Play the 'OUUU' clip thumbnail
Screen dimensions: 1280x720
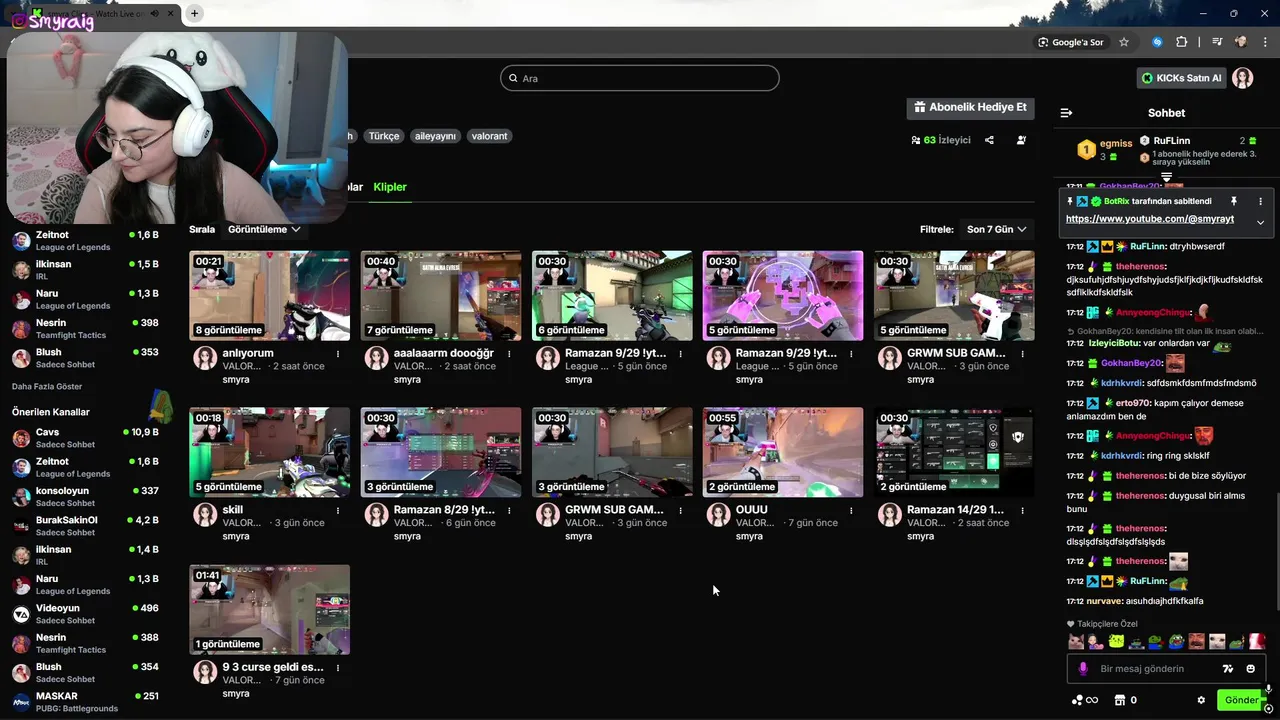783,452
